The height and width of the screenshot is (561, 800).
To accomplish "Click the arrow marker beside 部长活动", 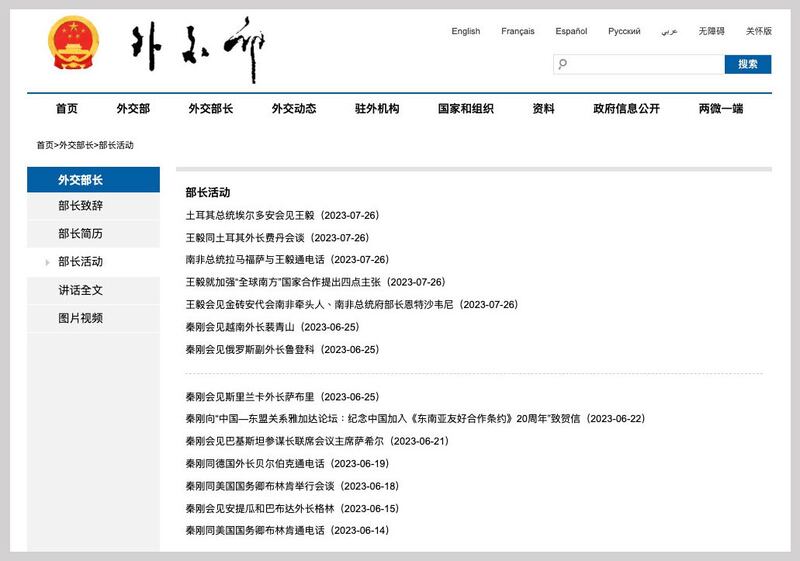I will (47, 262).
